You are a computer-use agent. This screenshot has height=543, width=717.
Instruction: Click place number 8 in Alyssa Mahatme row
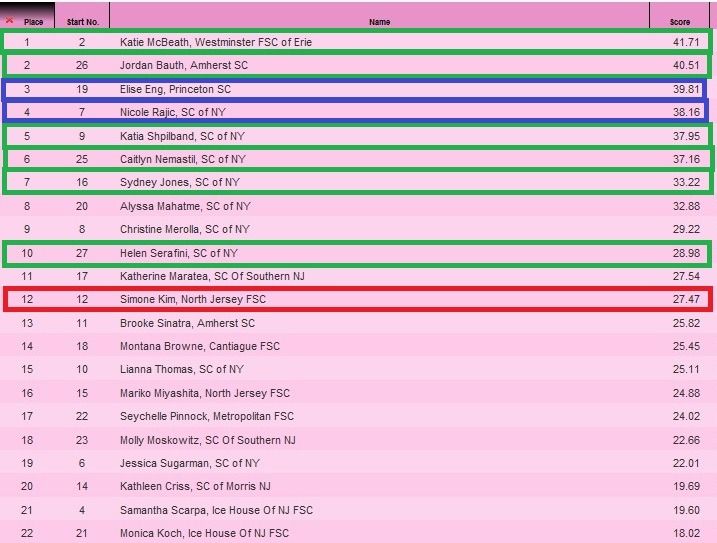(27, 206)
